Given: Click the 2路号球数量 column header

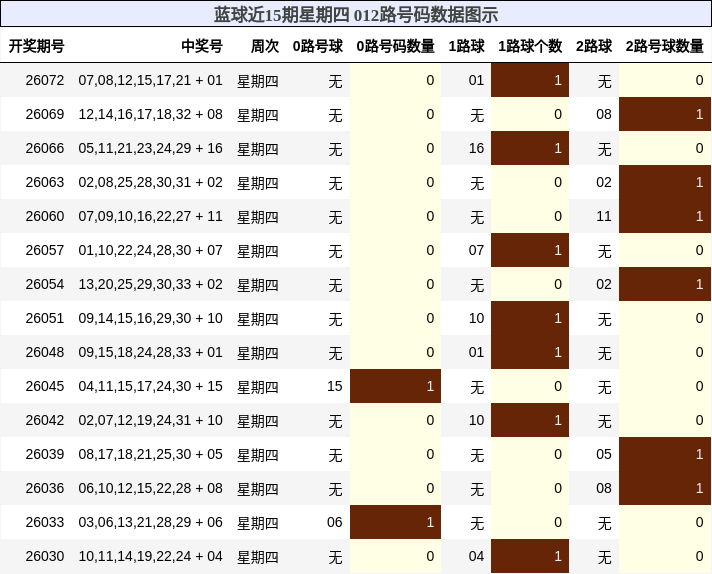Looking at the screenshot, I should tap(665, 46).
